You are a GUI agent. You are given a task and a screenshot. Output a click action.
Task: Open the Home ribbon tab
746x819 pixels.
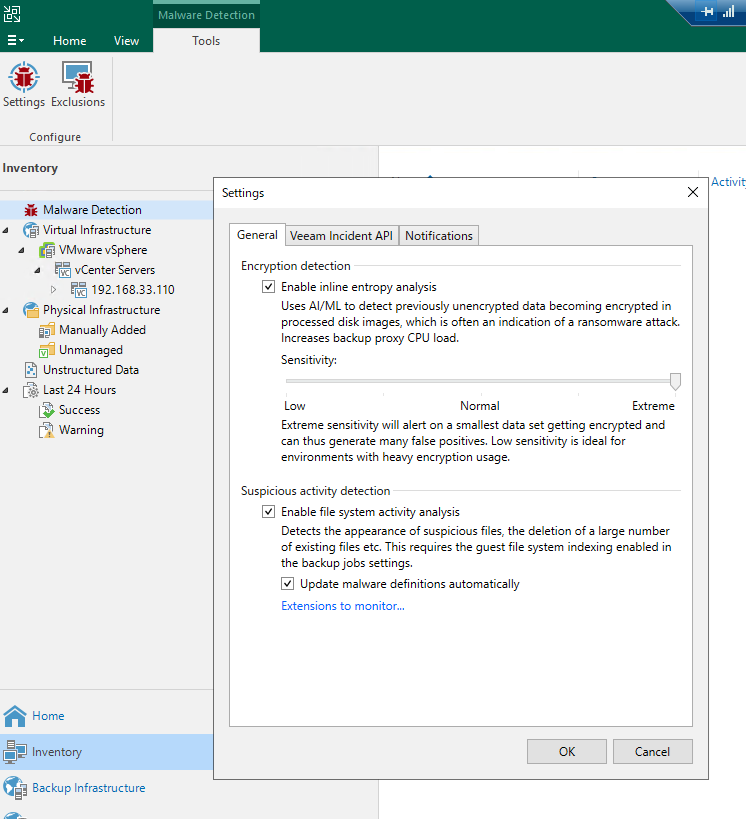click(69, 41)
